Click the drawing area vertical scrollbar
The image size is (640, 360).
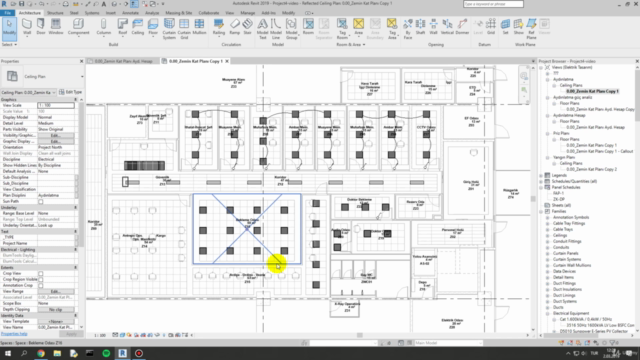click(x=533, y=199)
